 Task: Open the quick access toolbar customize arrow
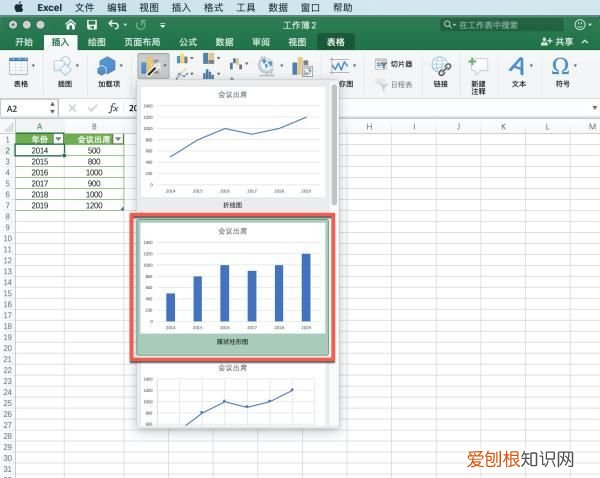[163, 26]
